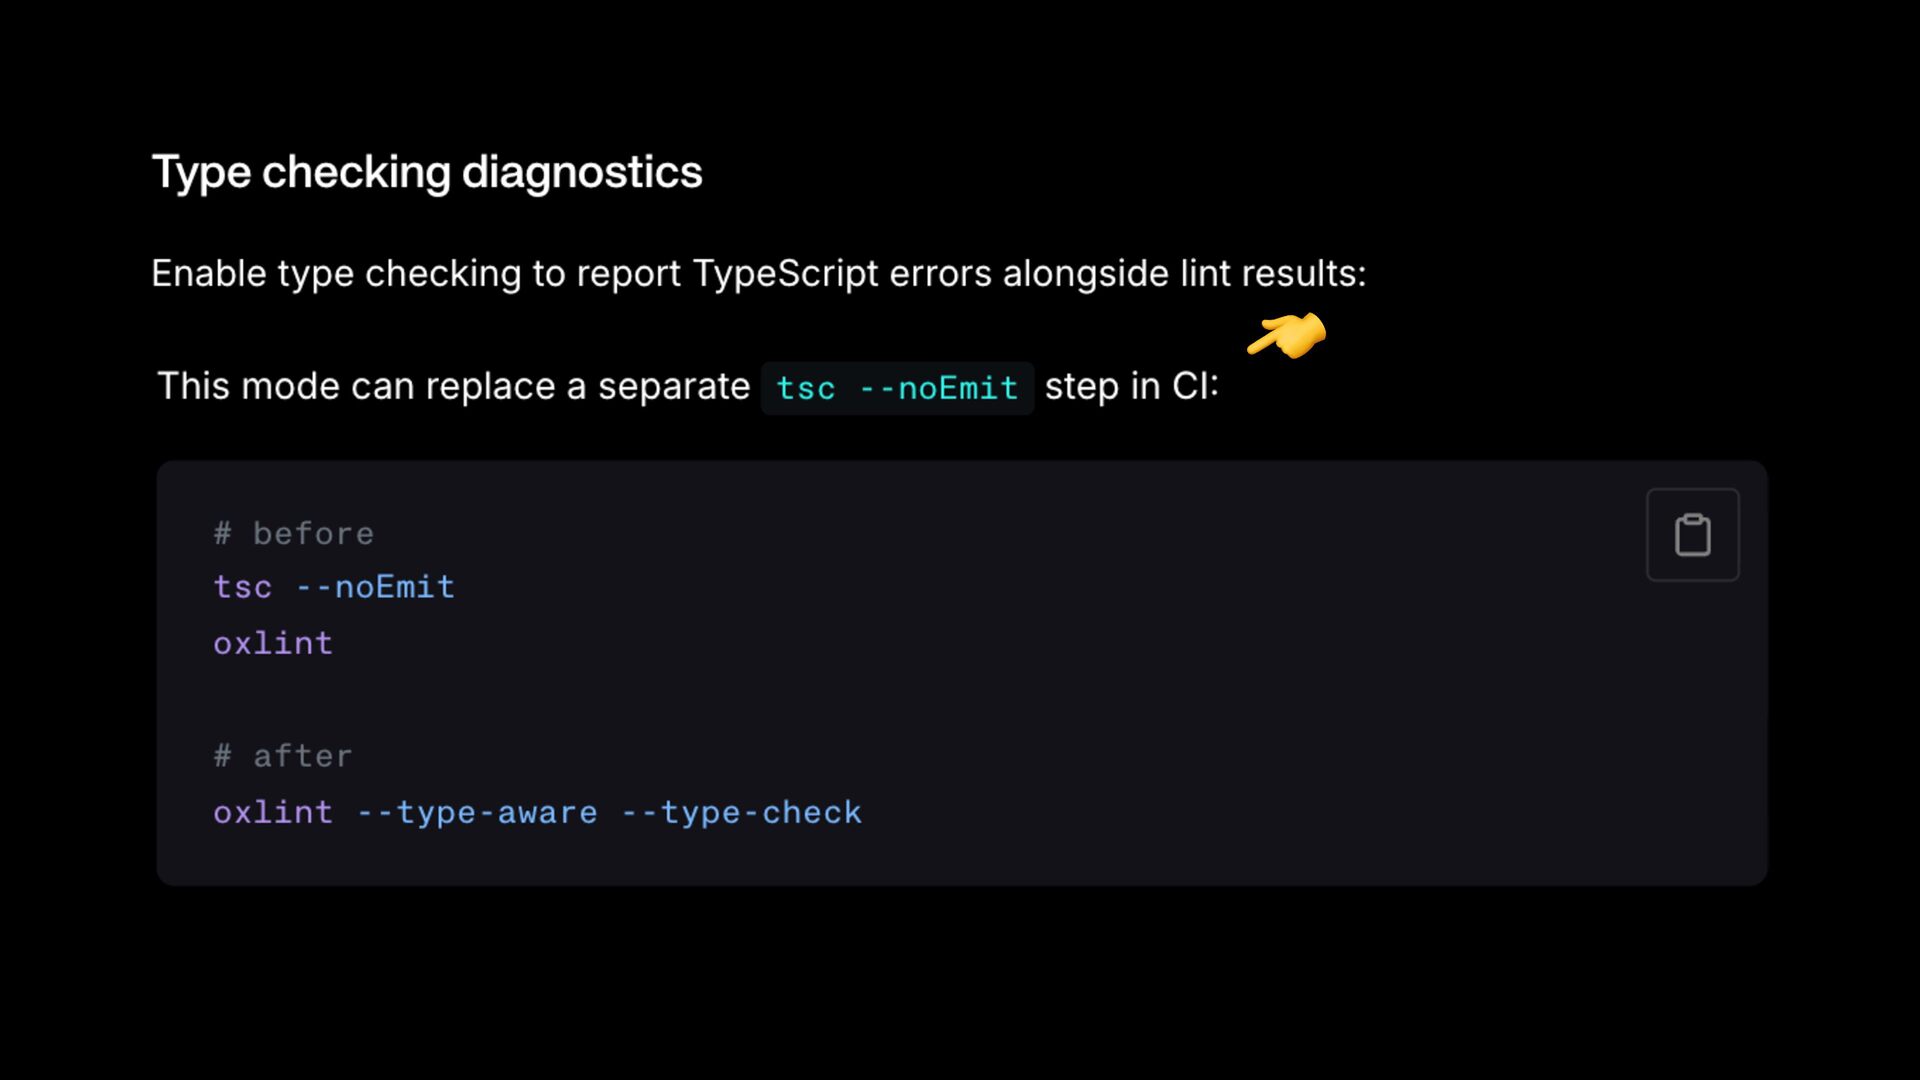
Task: Click 'oxlint' on the last code line
Action: pos(273,812)
